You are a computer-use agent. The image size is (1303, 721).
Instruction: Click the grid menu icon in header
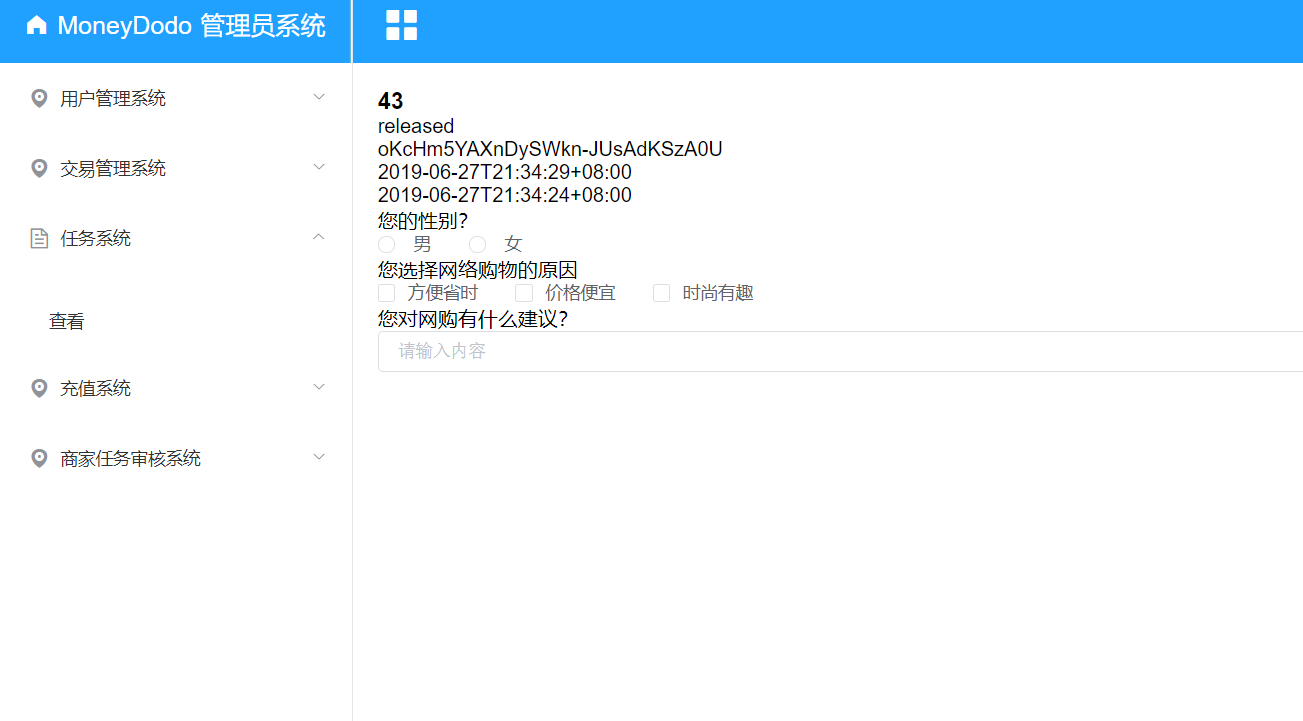click(402, 25)
